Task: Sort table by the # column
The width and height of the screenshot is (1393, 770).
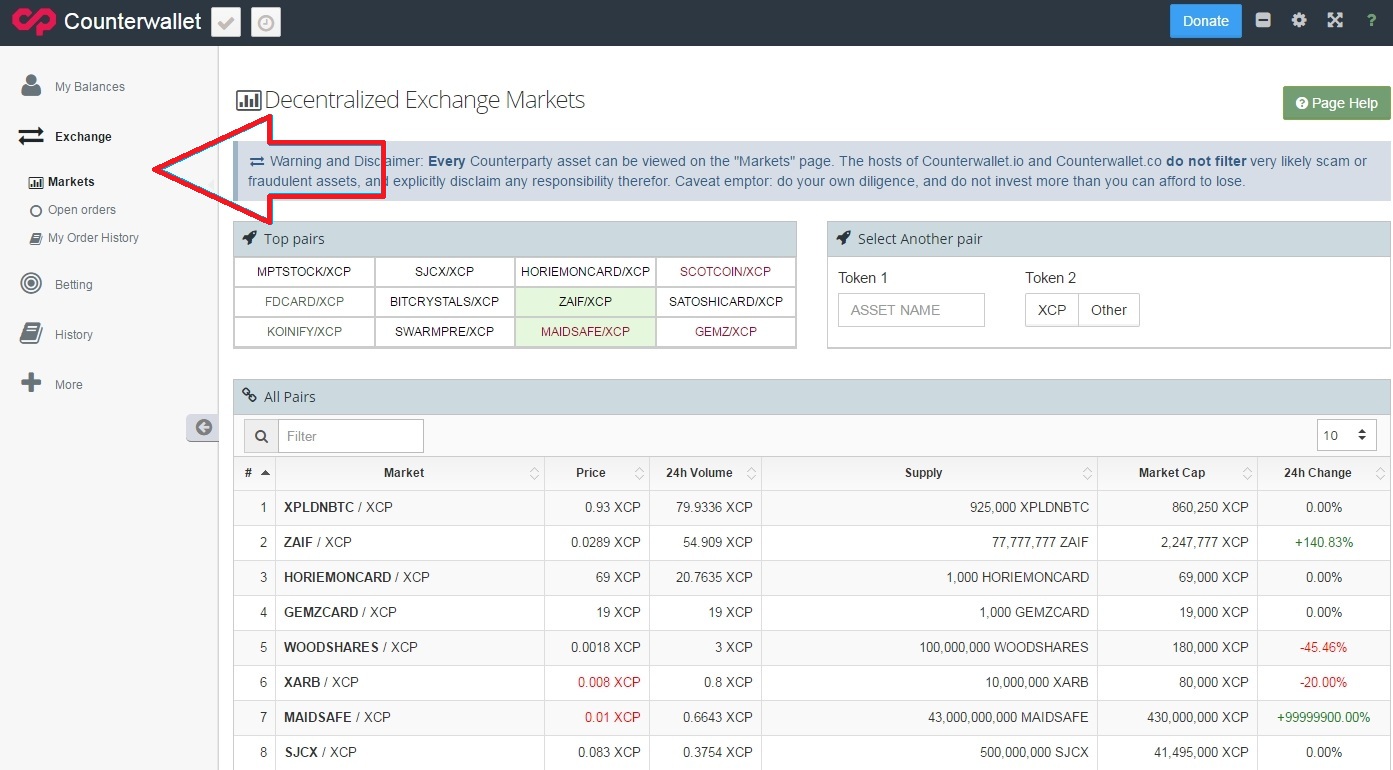Action: coord(255,473)
